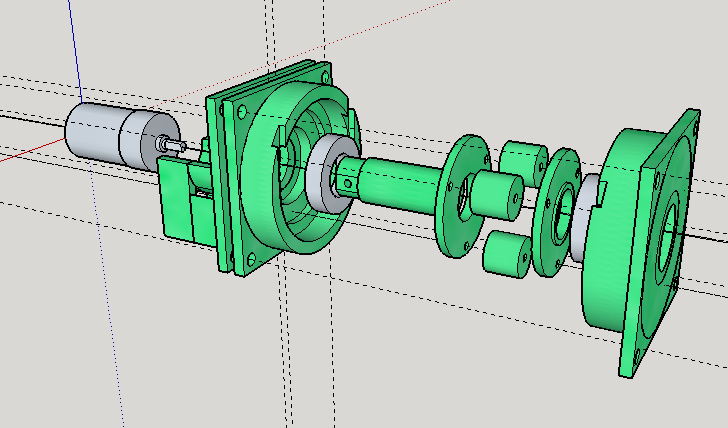Image resolution: width=728 pixels, height=428 pixels.
Task: Select the upper small green roller
Action: [522, 160]
